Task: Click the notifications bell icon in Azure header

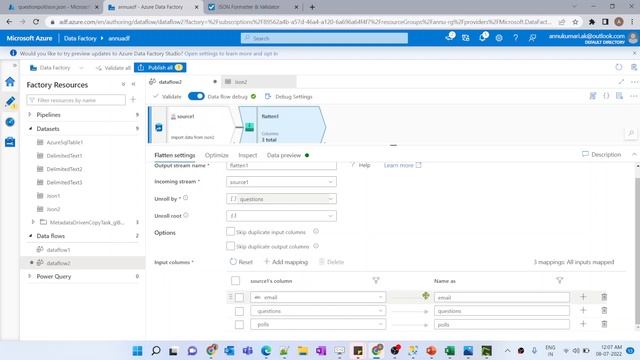Action: pyautogui.click(x=482, y=38)
